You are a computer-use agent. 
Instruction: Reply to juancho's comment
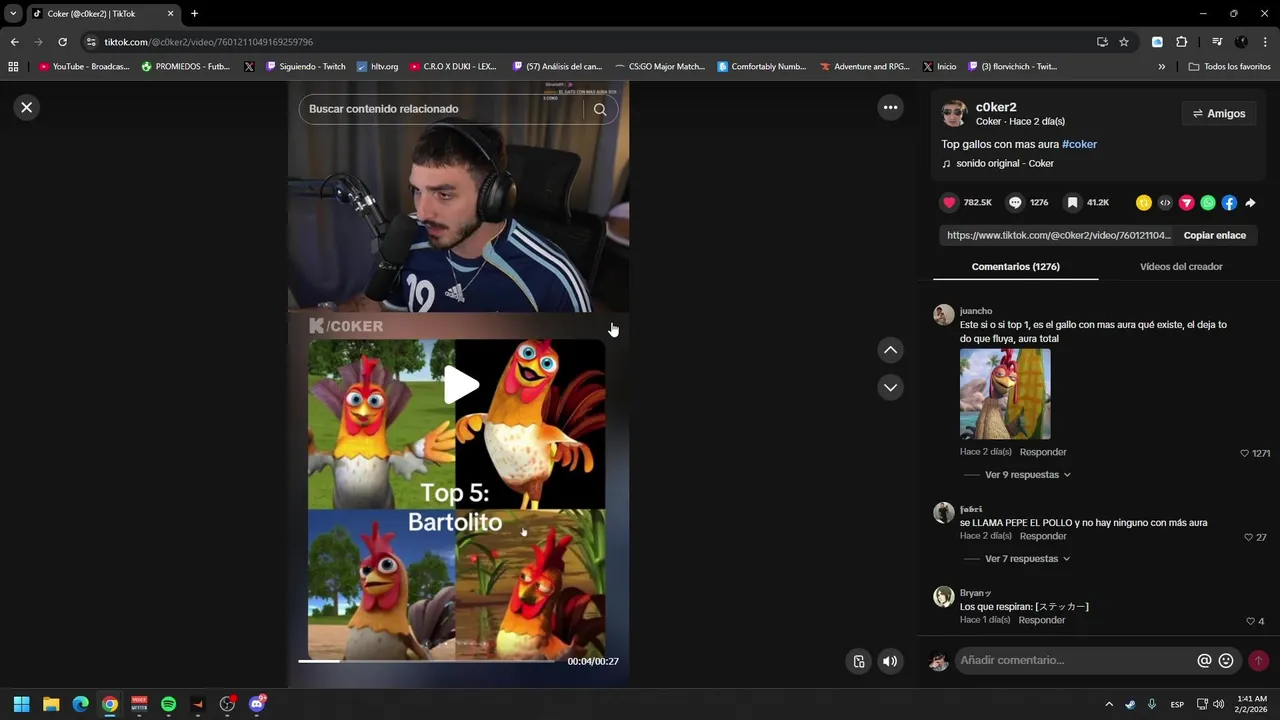point(1043,452)
